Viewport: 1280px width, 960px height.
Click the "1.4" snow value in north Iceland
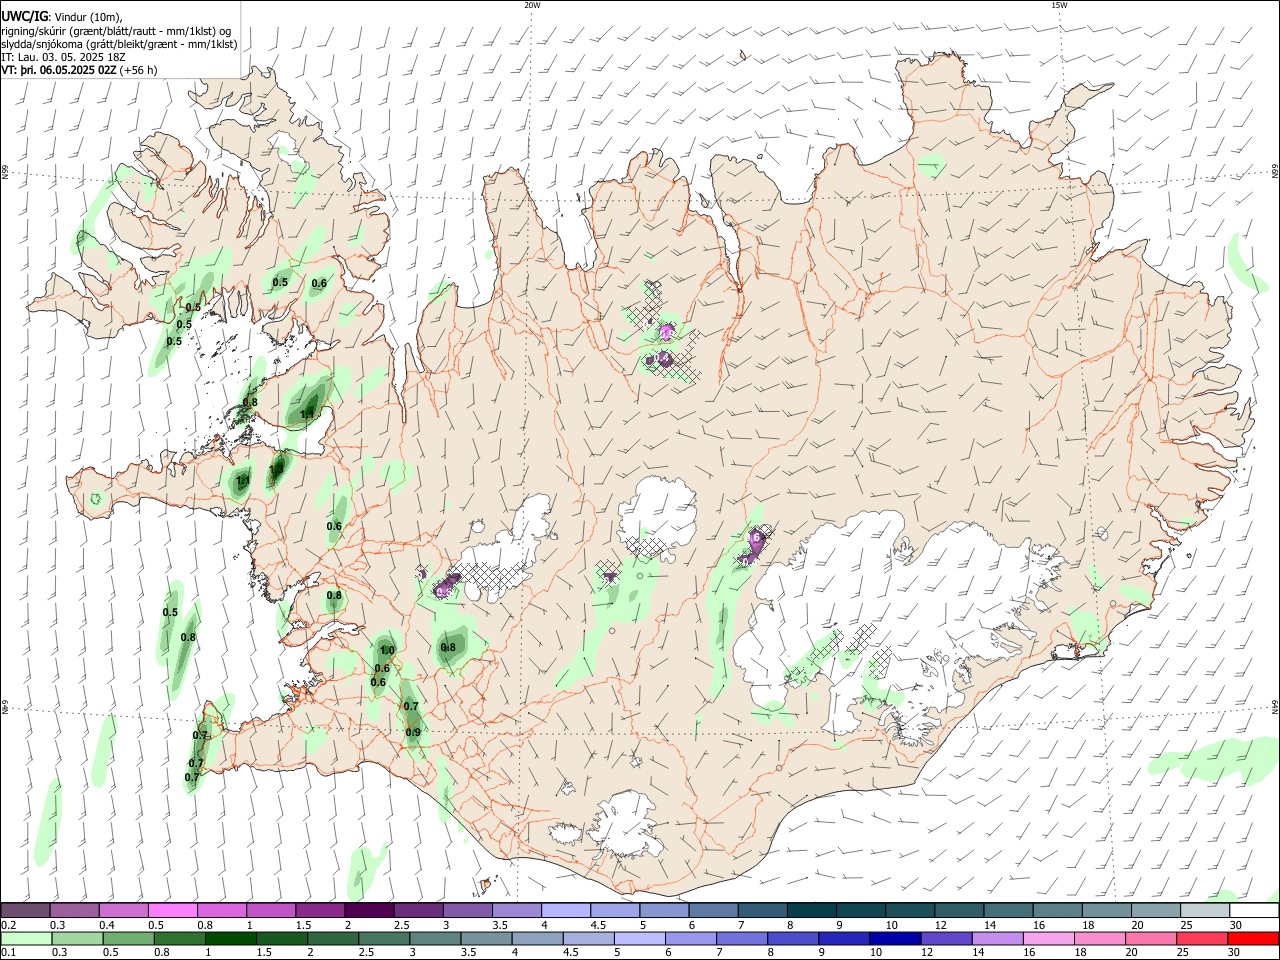661,358
